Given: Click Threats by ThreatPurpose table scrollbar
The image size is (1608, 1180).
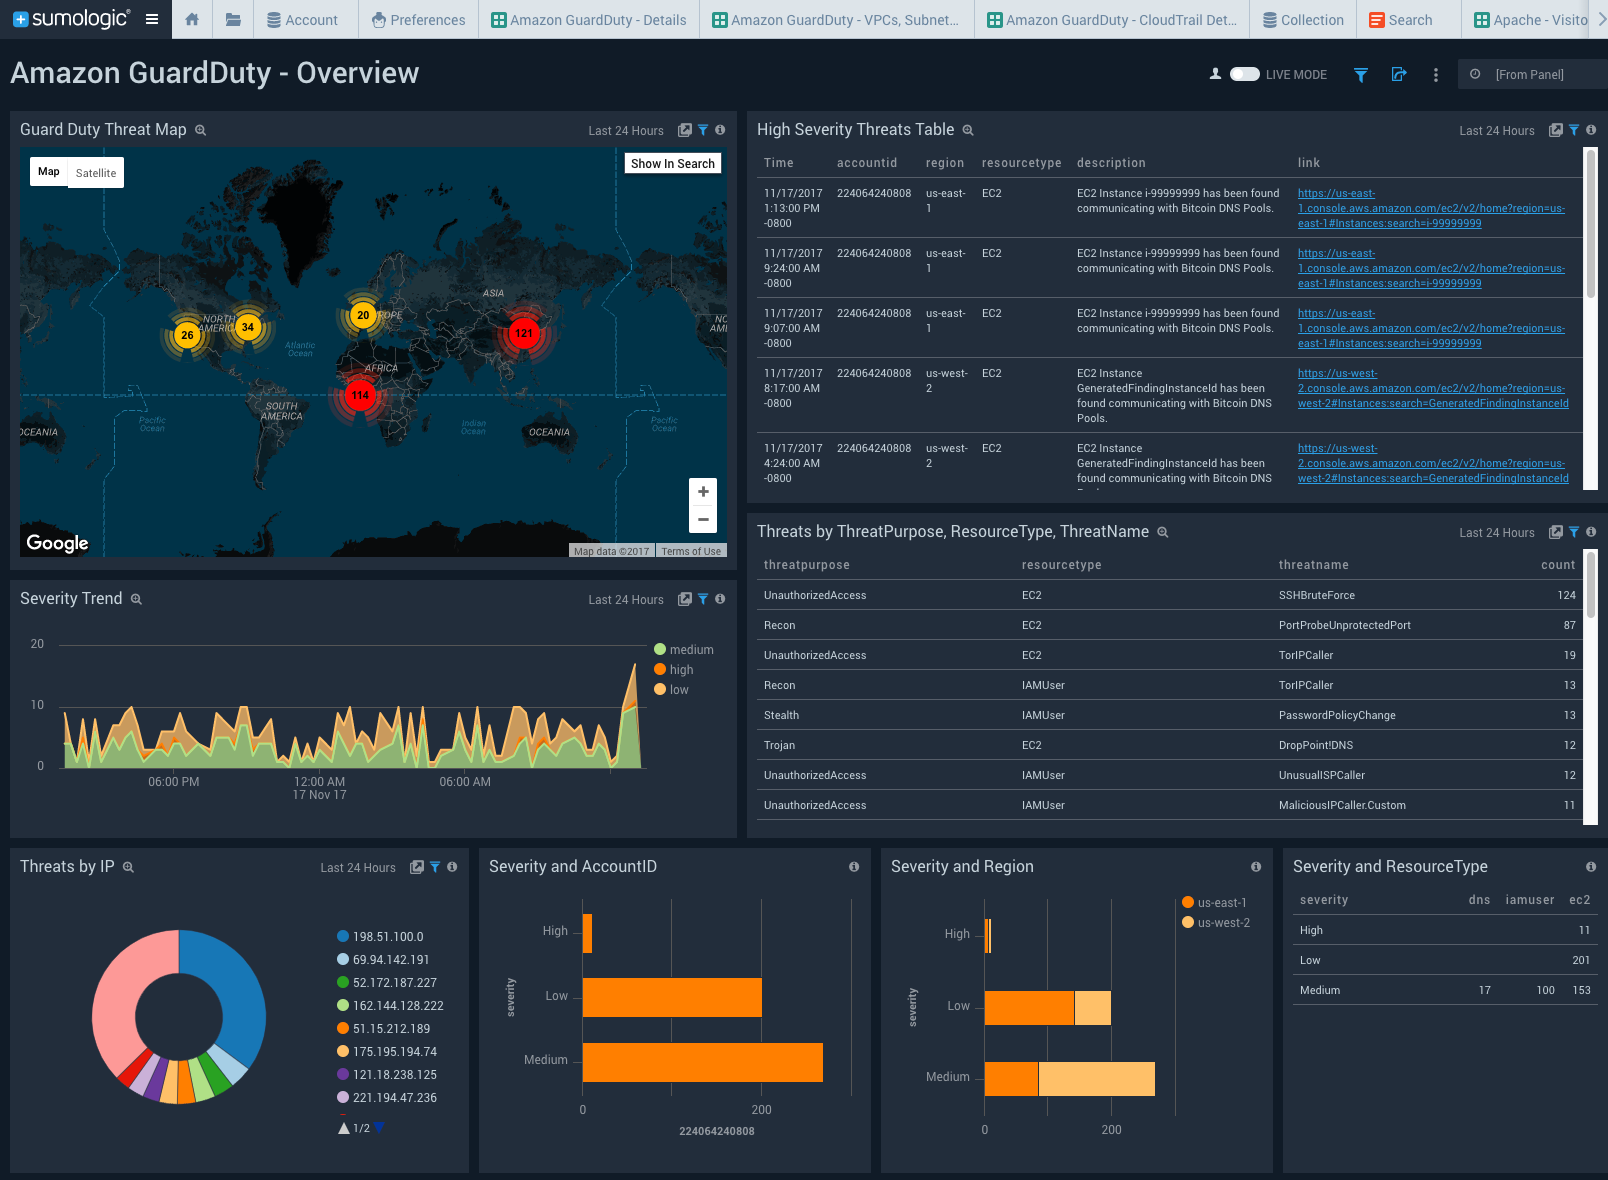Looking at the screenshot, I should [1591, 585].
